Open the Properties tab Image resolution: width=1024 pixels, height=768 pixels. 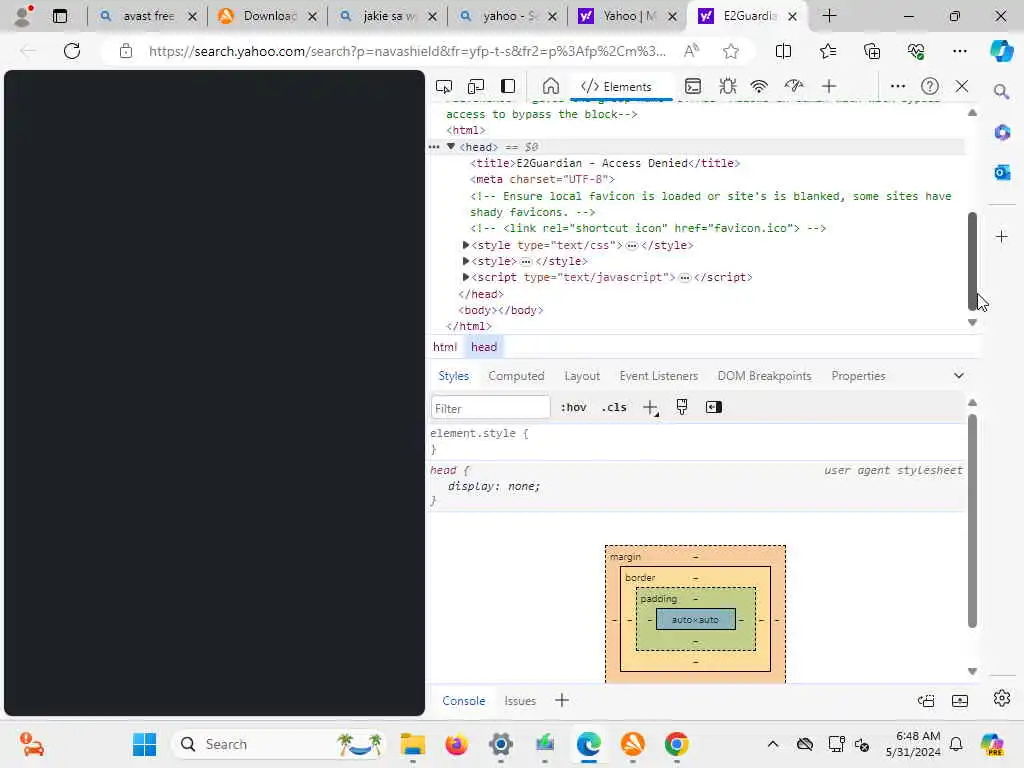(x=858, y=376)
